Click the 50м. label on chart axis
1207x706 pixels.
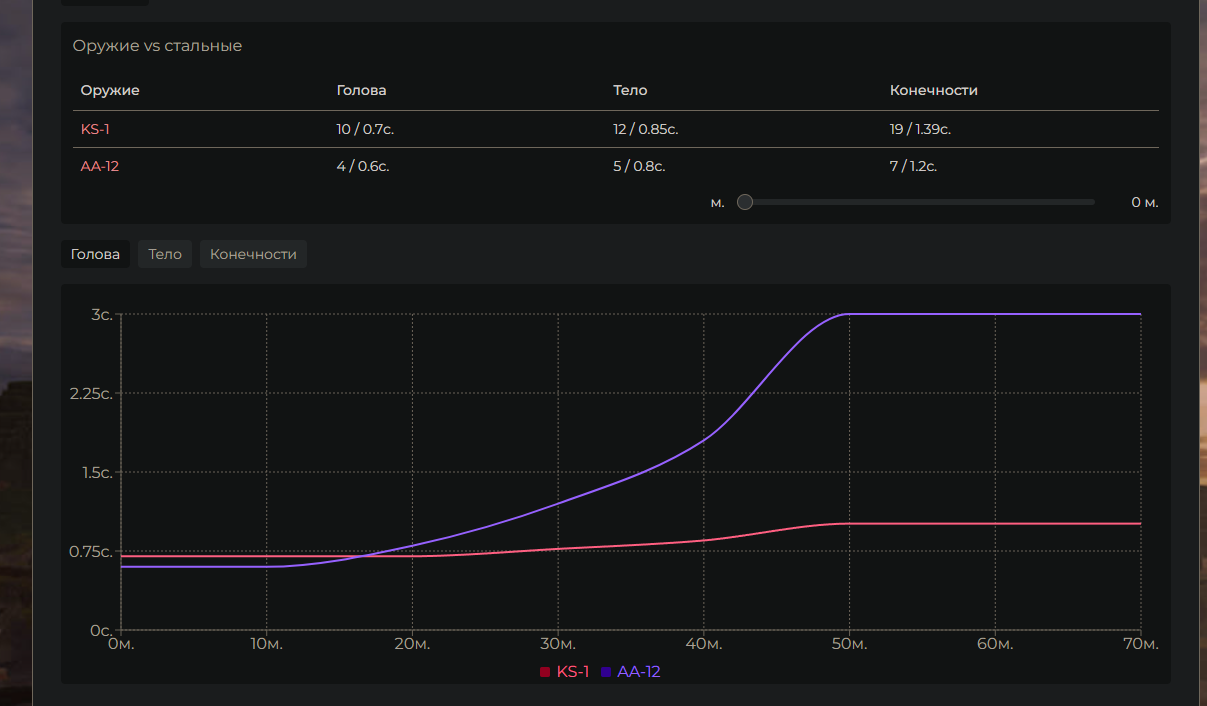click(x=849, y=644)
